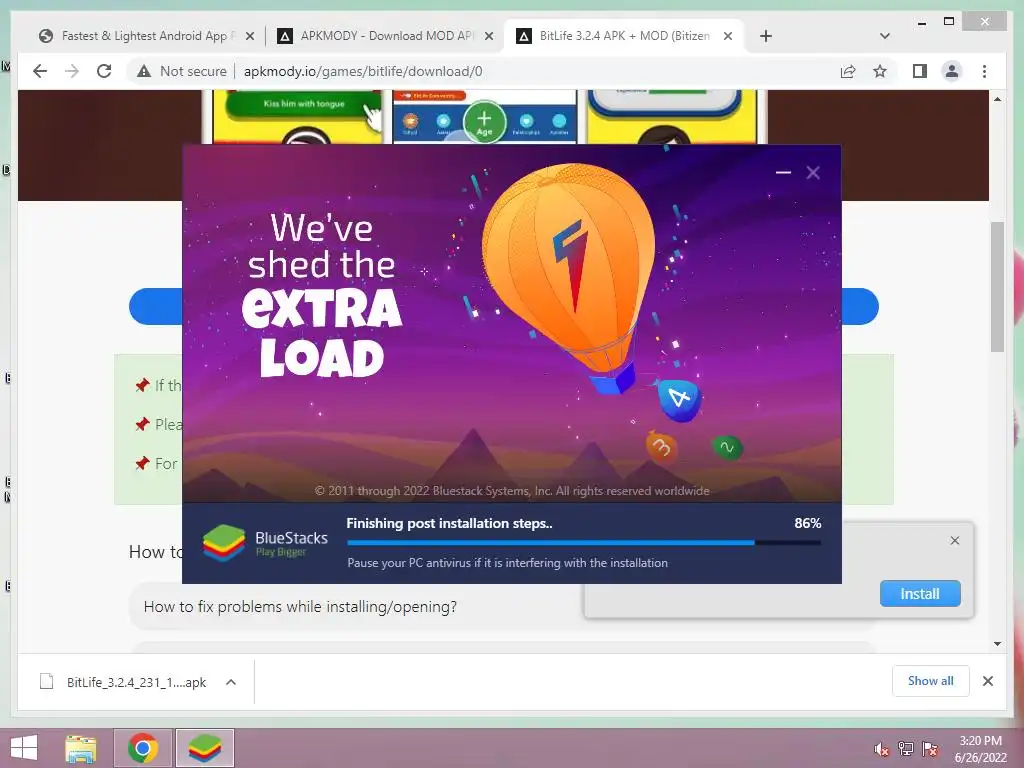Click the Chrome taskbar icon
Viewport: 1024px width, 768px height.
click(x=143, y=748)
